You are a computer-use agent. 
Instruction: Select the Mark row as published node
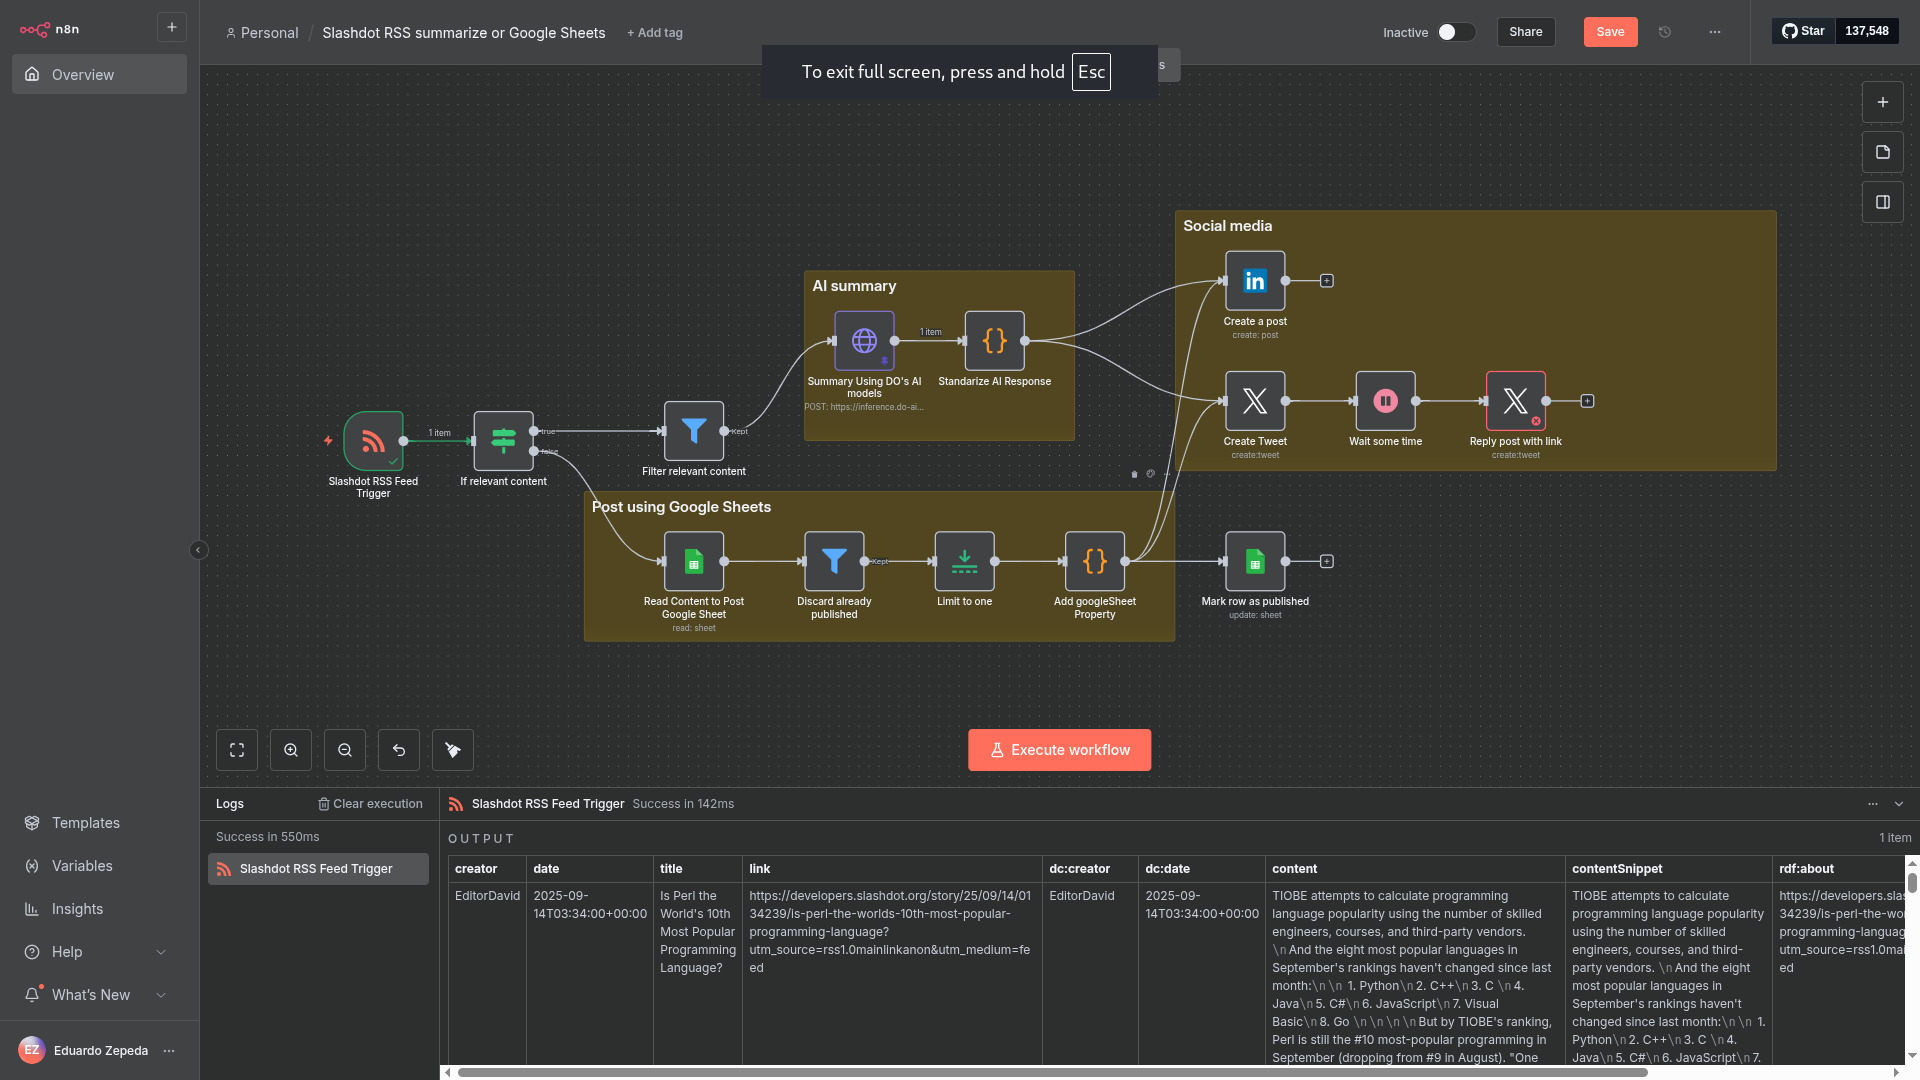1255,561
